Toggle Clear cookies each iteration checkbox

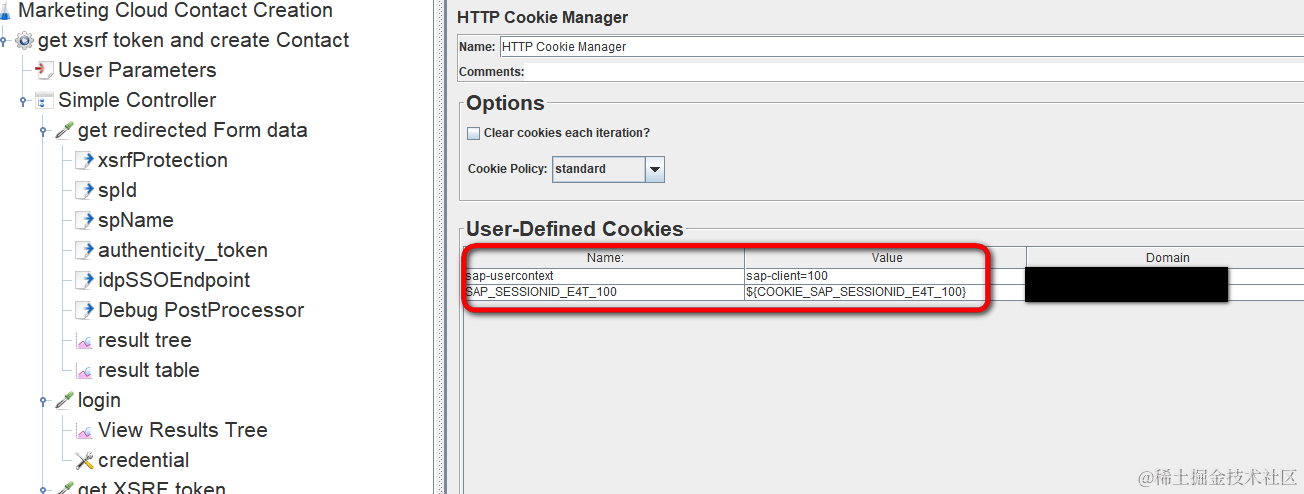click(x=473, y=133)
